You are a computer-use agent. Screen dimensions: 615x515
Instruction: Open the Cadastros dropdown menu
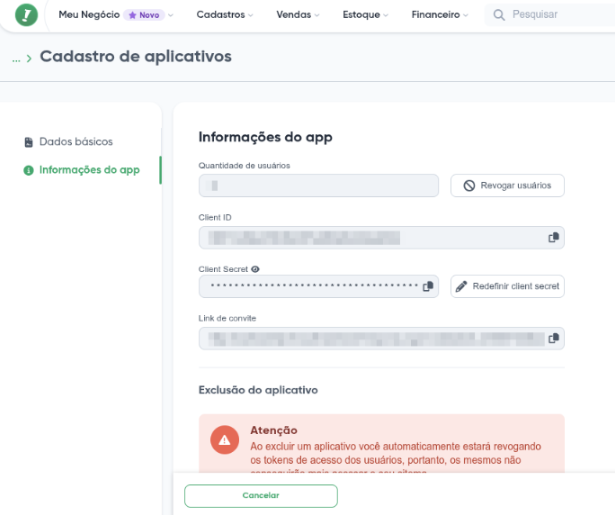pyautogui.click(x=224, y=16)
